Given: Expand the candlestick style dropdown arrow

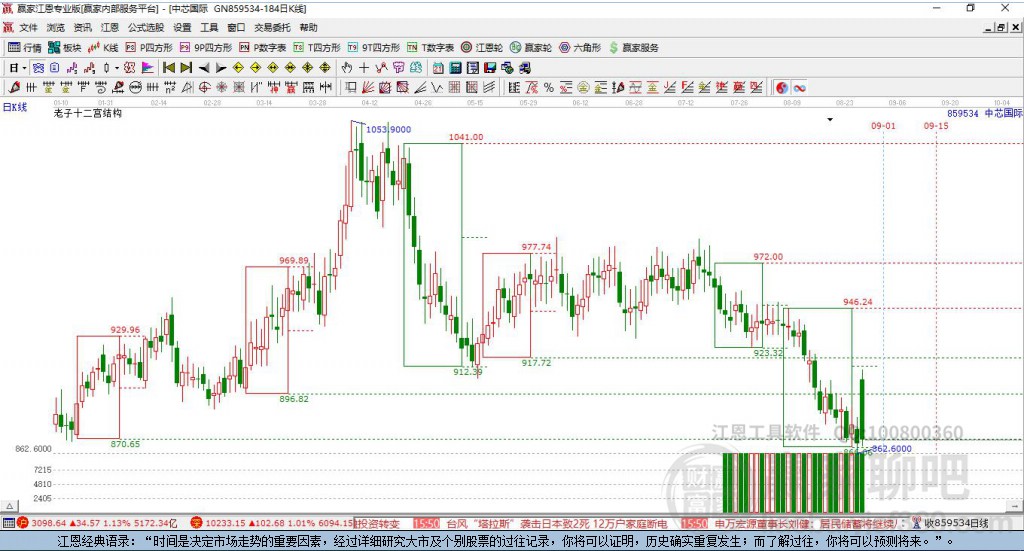Looking at the screenshot, I should 117,68.
